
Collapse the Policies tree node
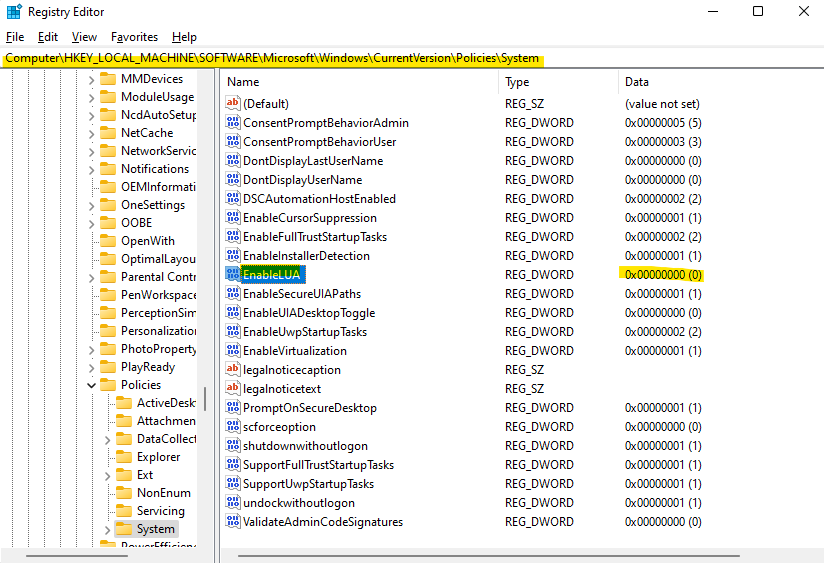point(91,385)
